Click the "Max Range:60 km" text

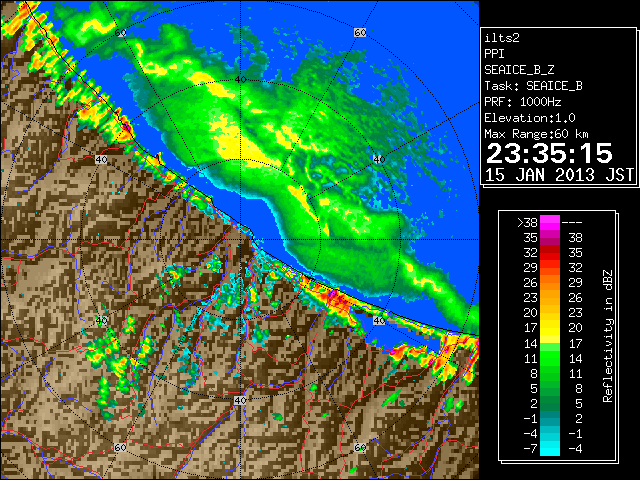tap(536, 134)
